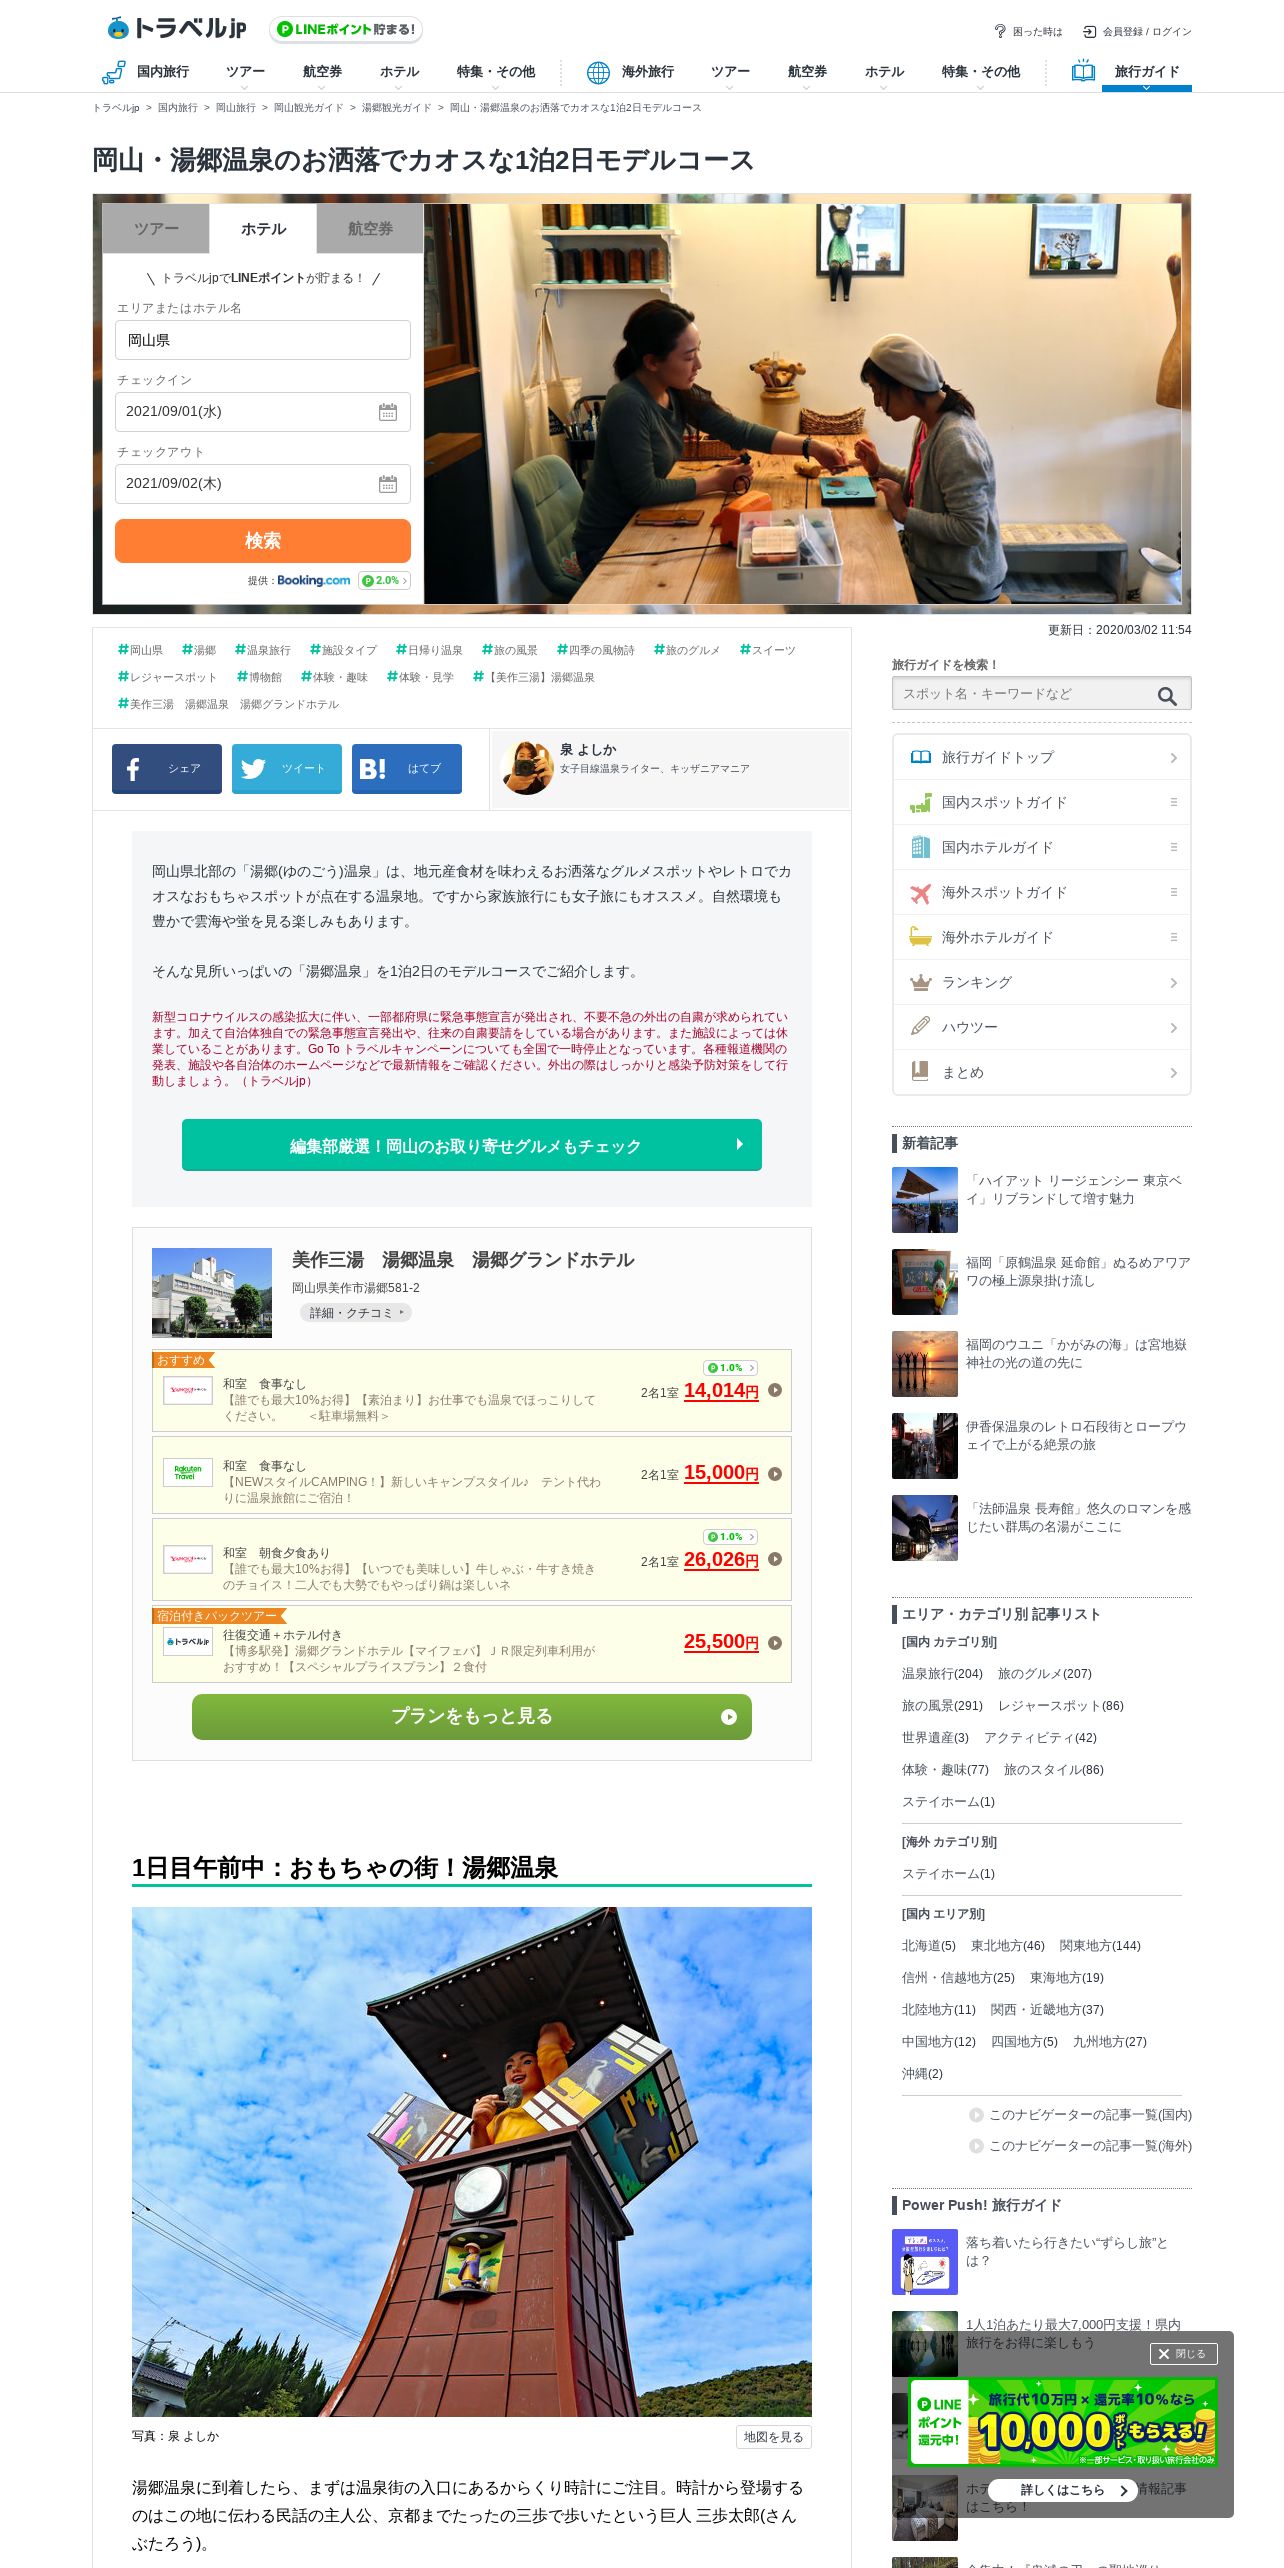Viewport: 1284px width, 2568px height.
Task: Click the #博物館 tag
Action: tap(259, 677)
